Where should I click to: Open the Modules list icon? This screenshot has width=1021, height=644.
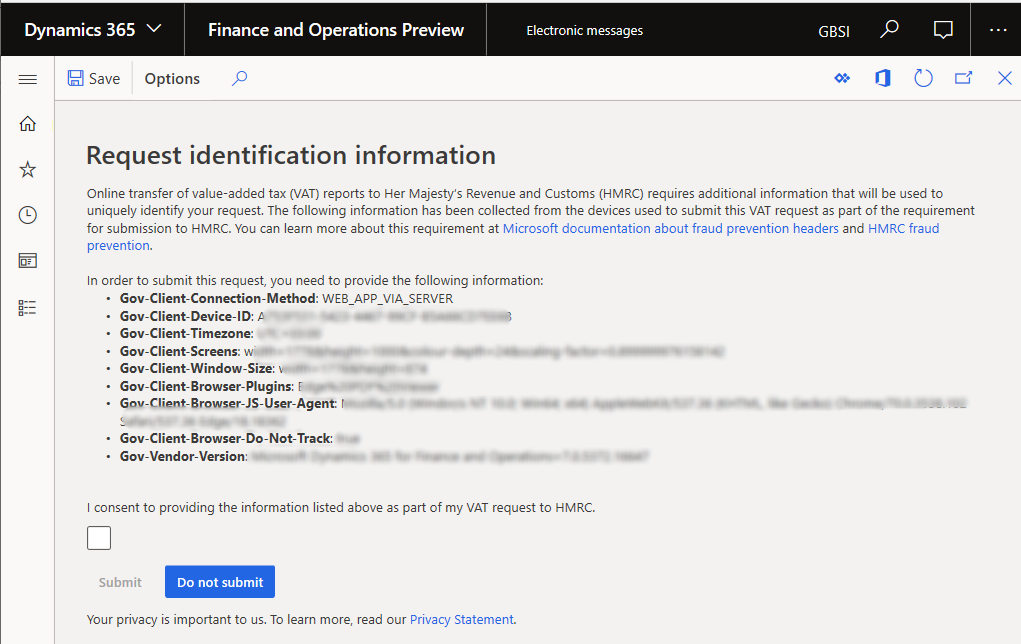tap(27, 307)
